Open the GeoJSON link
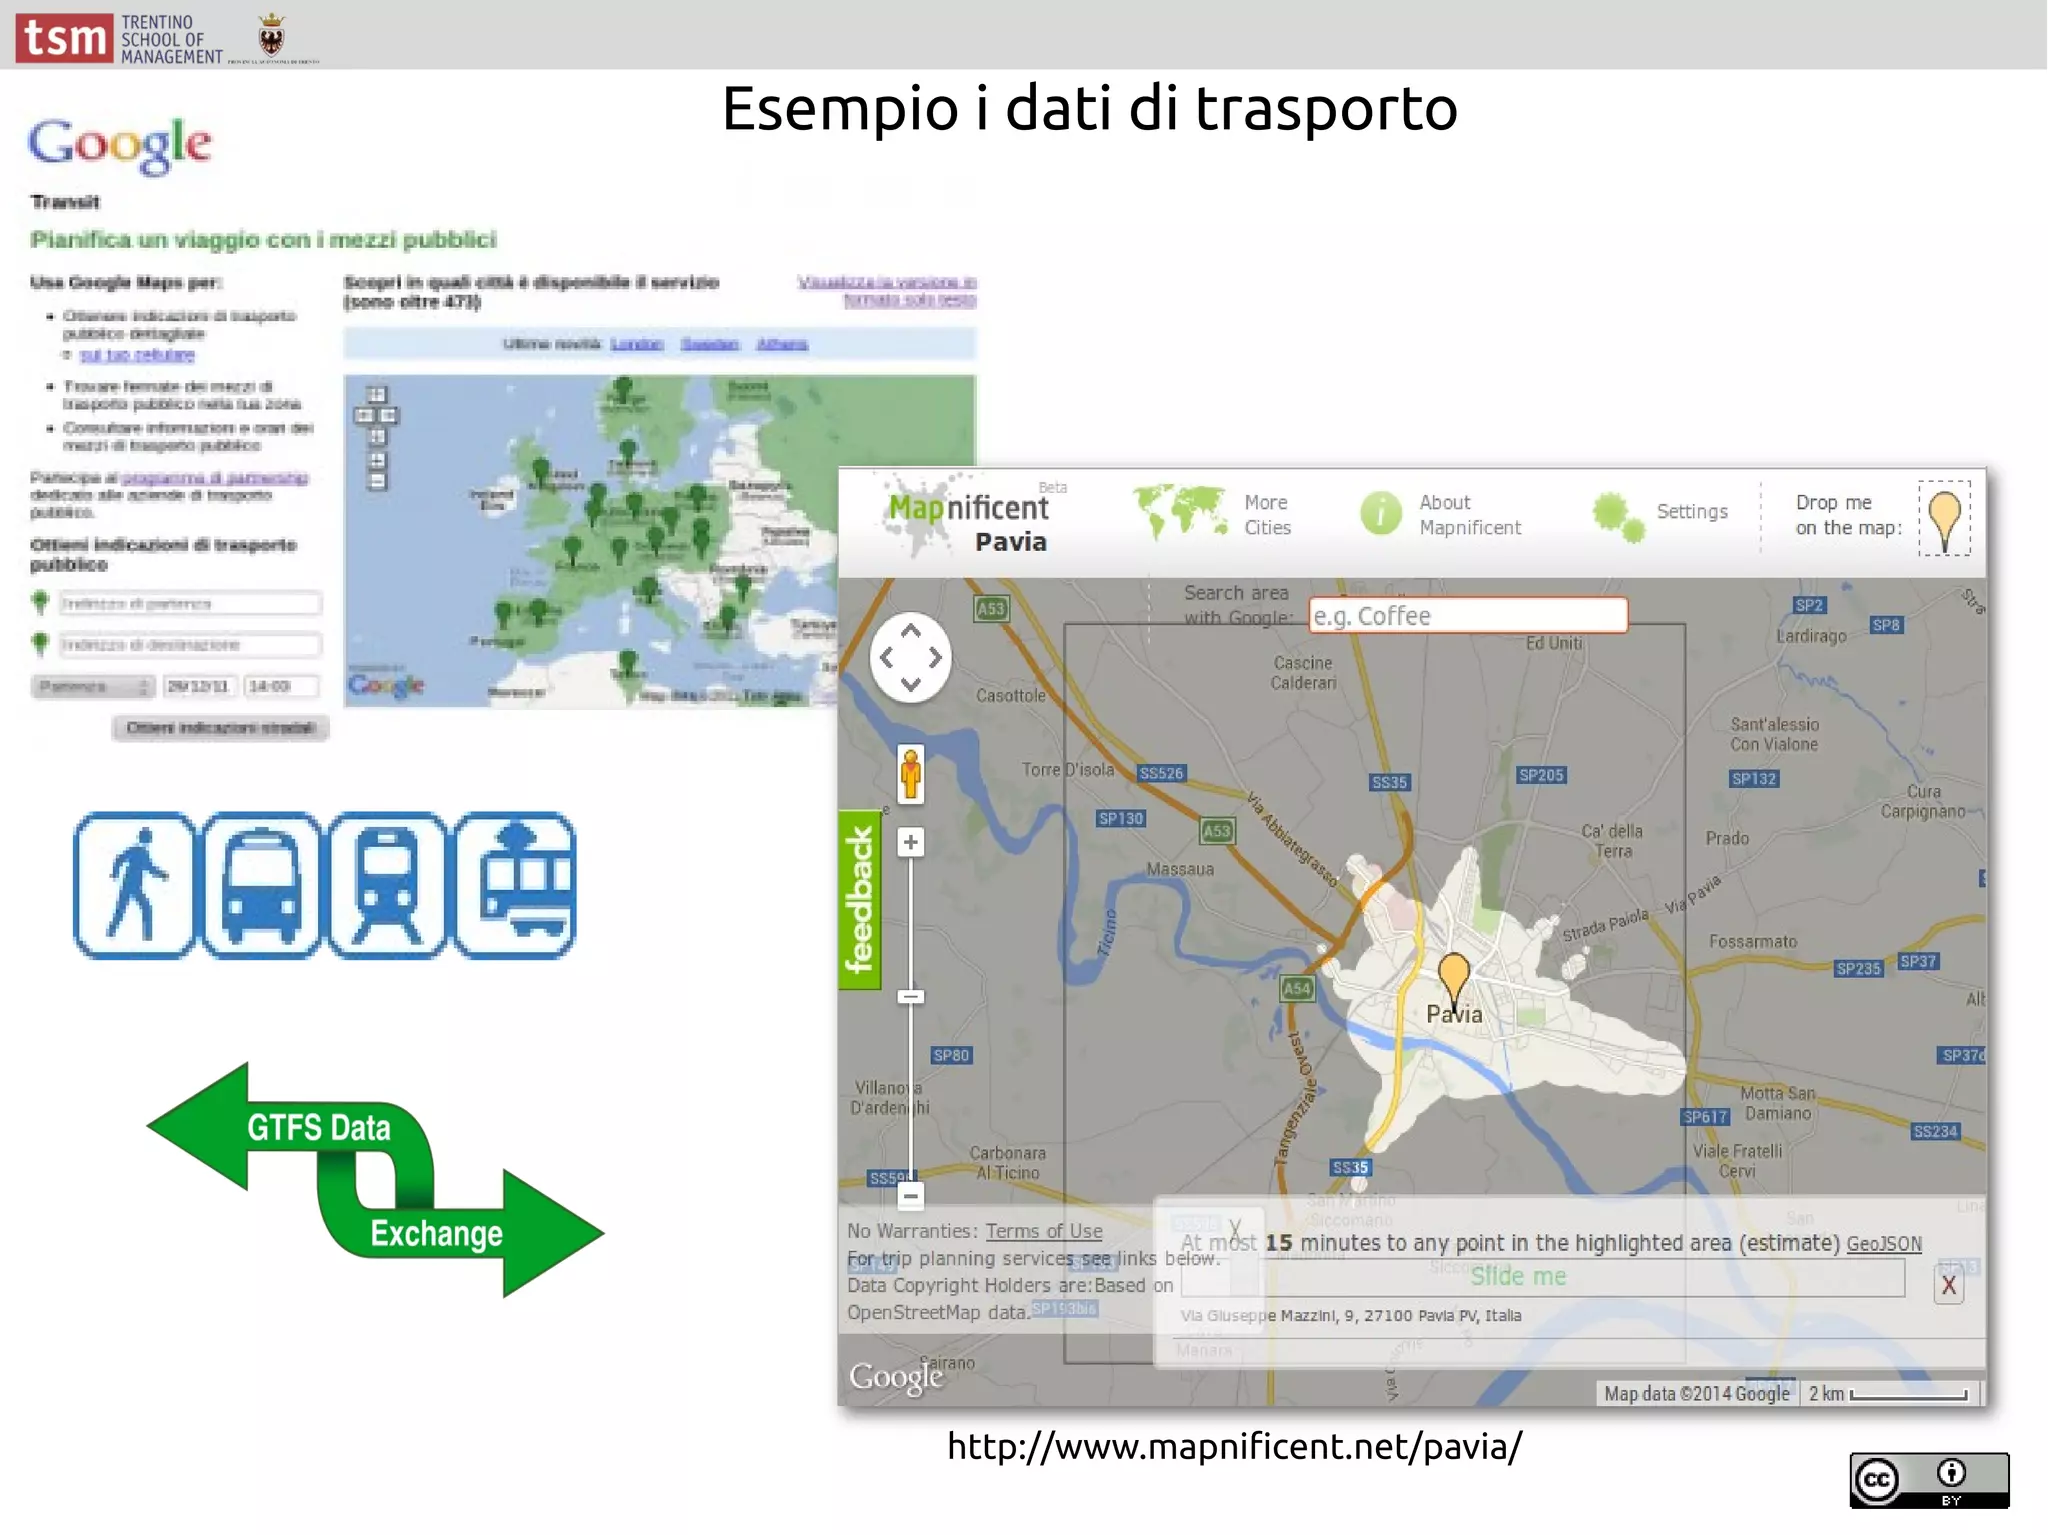 pos(1884,1244)
